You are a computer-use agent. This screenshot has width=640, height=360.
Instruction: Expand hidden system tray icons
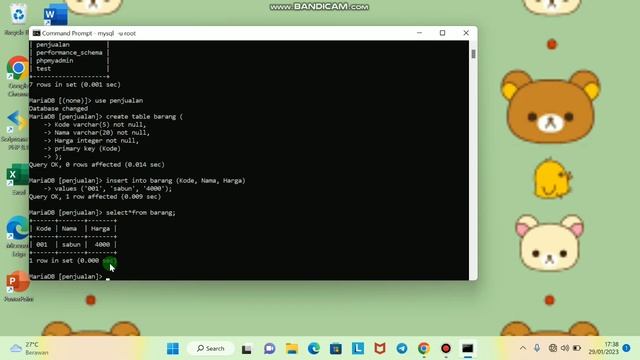(x=523, y=348)
